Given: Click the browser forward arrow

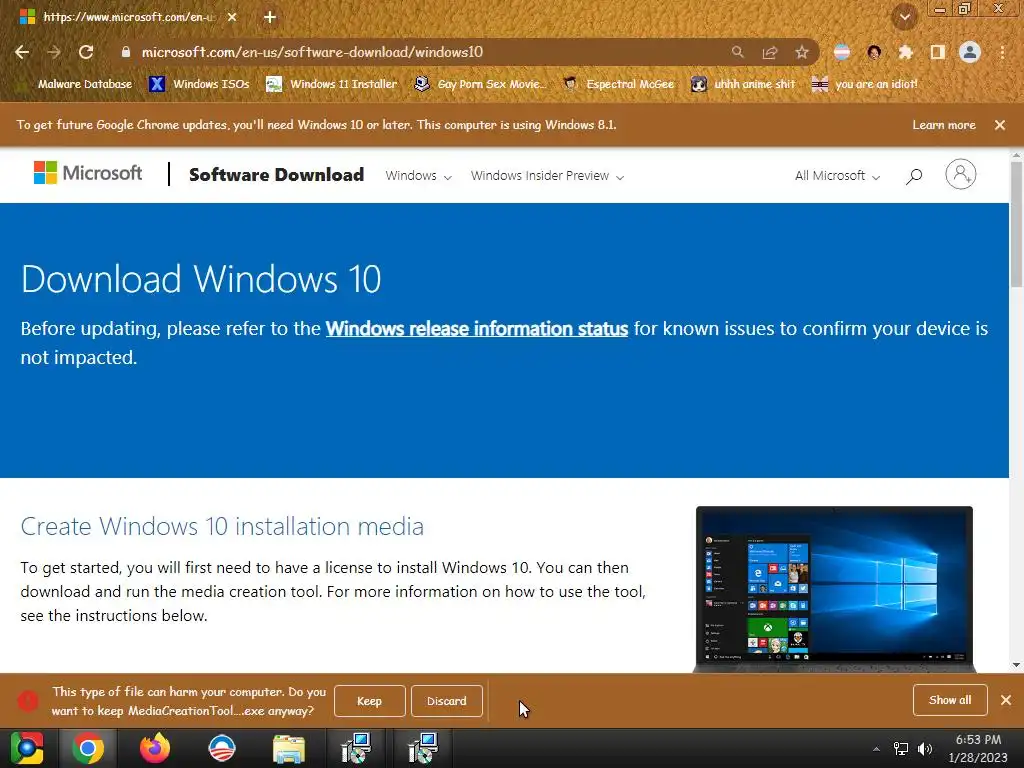Looking at the screenshot, I should [x=54, y=52].
